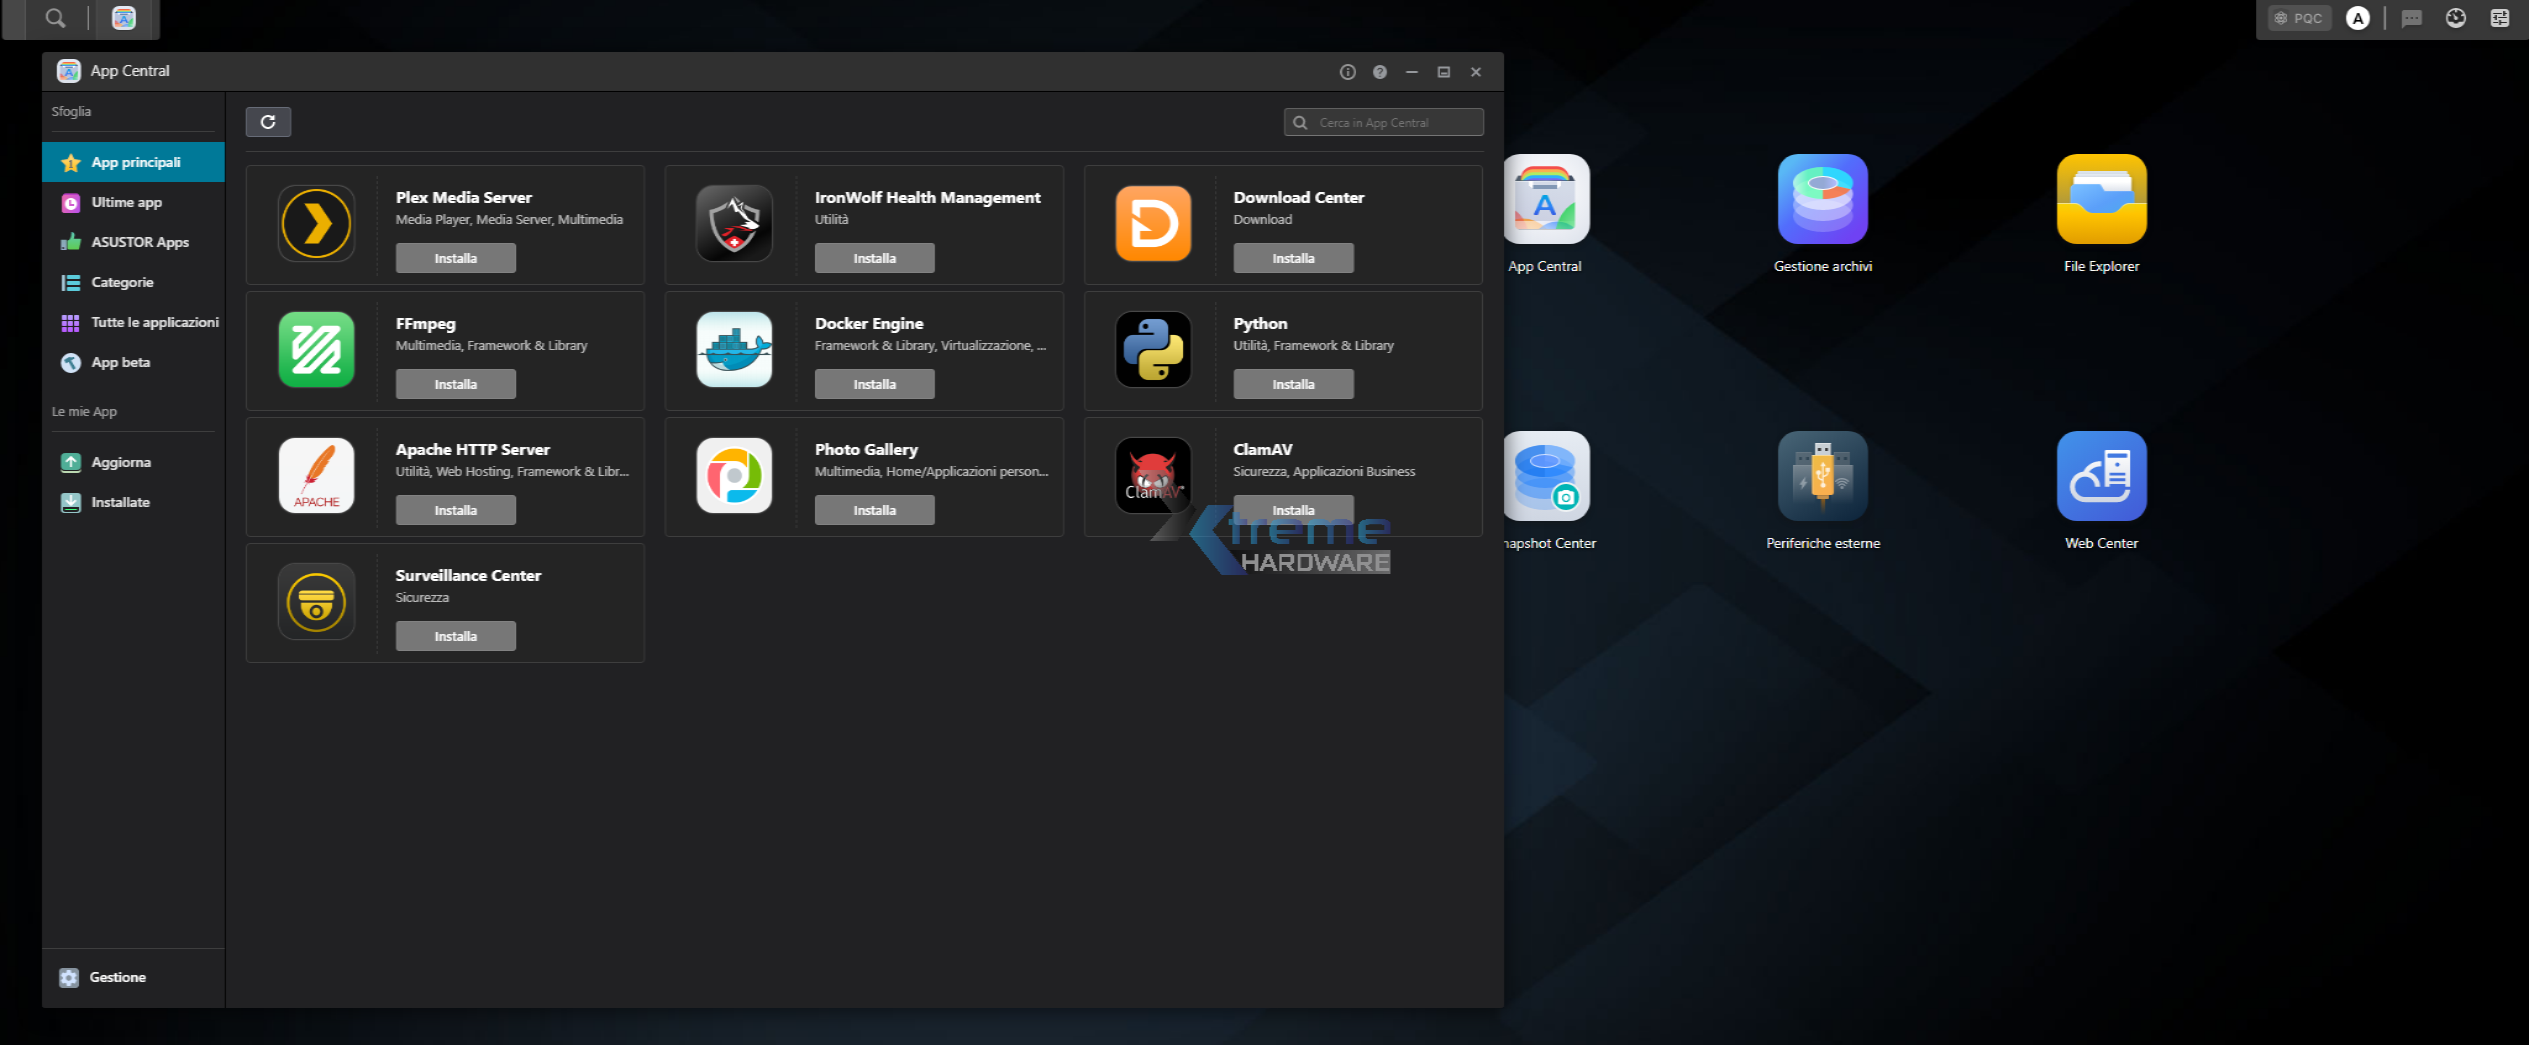Select the FFmpeg green icon
Image resolution: width=2529 pixels, height=1045 pixels.
[x=316, y=350]
